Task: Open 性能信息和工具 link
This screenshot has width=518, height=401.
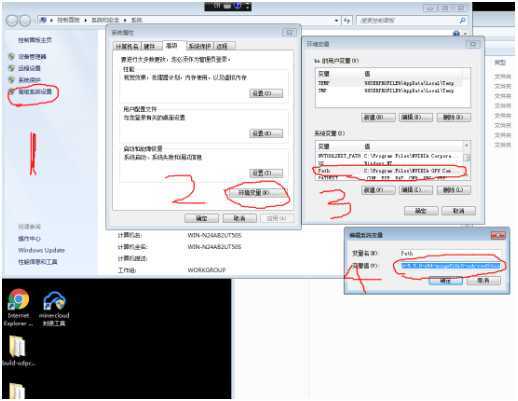Action: coord(38,262)
